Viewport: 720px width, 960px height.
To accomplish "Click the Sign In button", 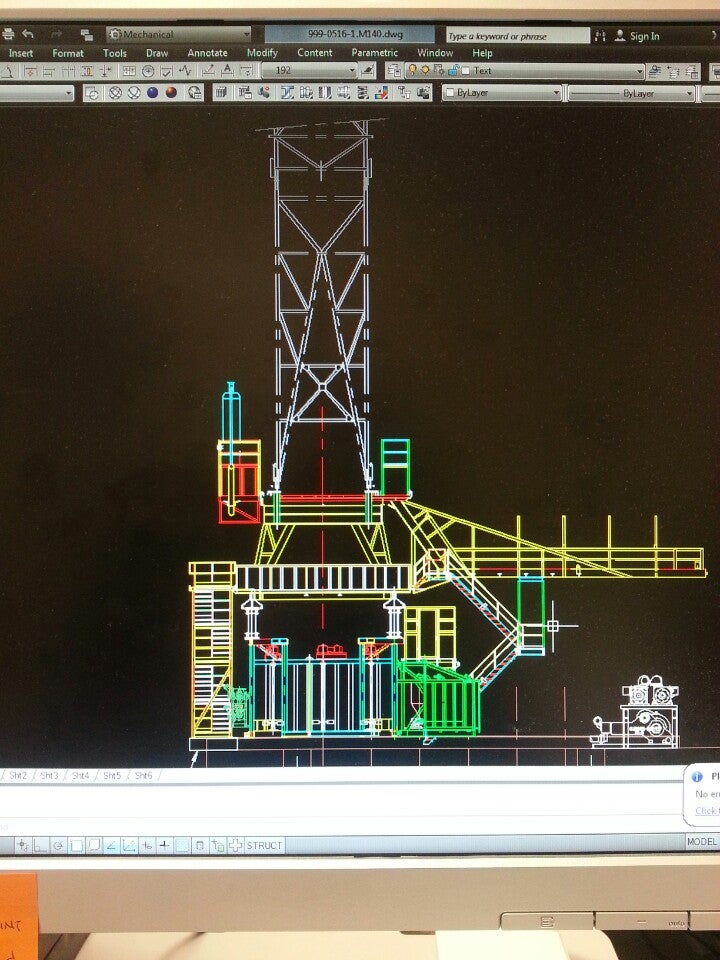I will coord(637,36).
